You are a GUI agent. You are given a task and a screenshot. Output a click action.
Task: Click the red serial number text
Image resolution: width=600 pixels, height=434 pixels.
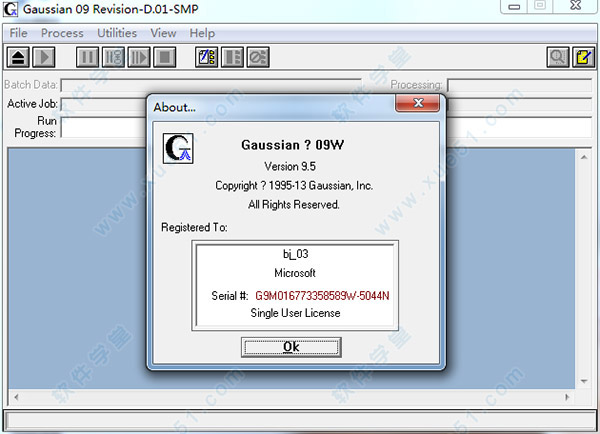click(322, 296)
